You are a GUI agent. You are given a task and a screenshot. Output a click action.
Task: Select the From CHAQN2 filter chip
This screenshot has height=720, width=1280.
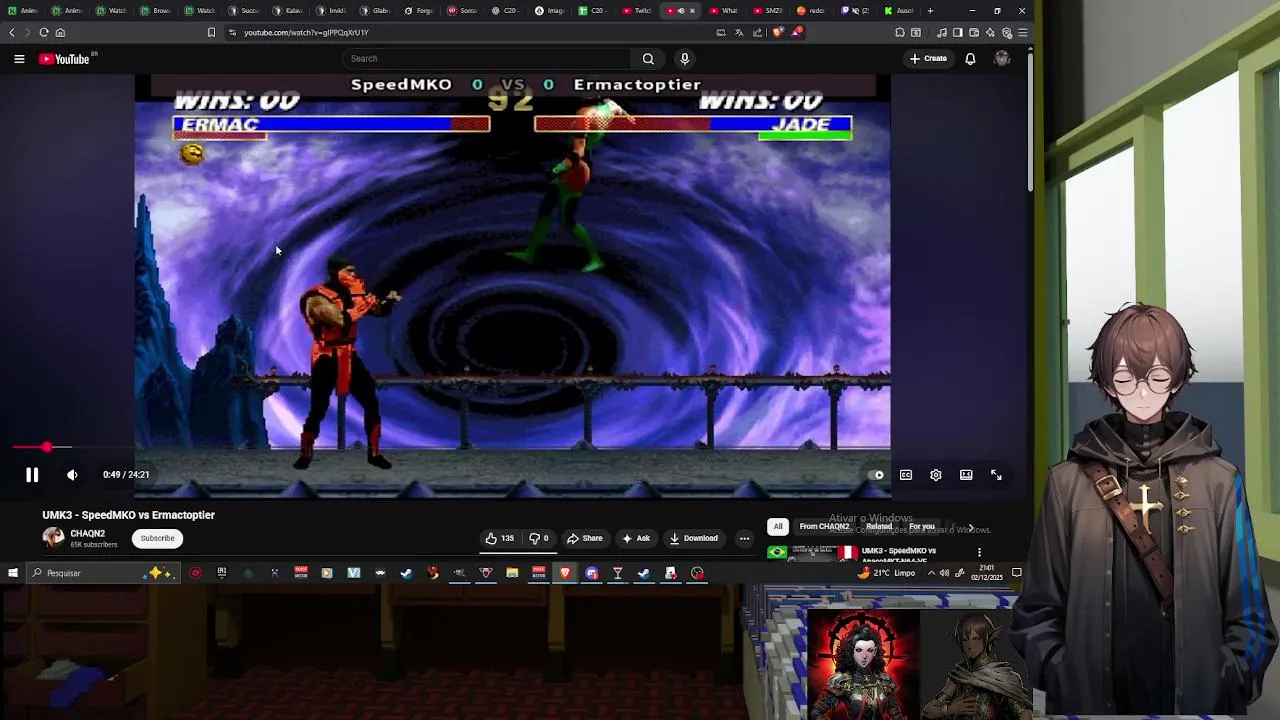click(824, 527)
